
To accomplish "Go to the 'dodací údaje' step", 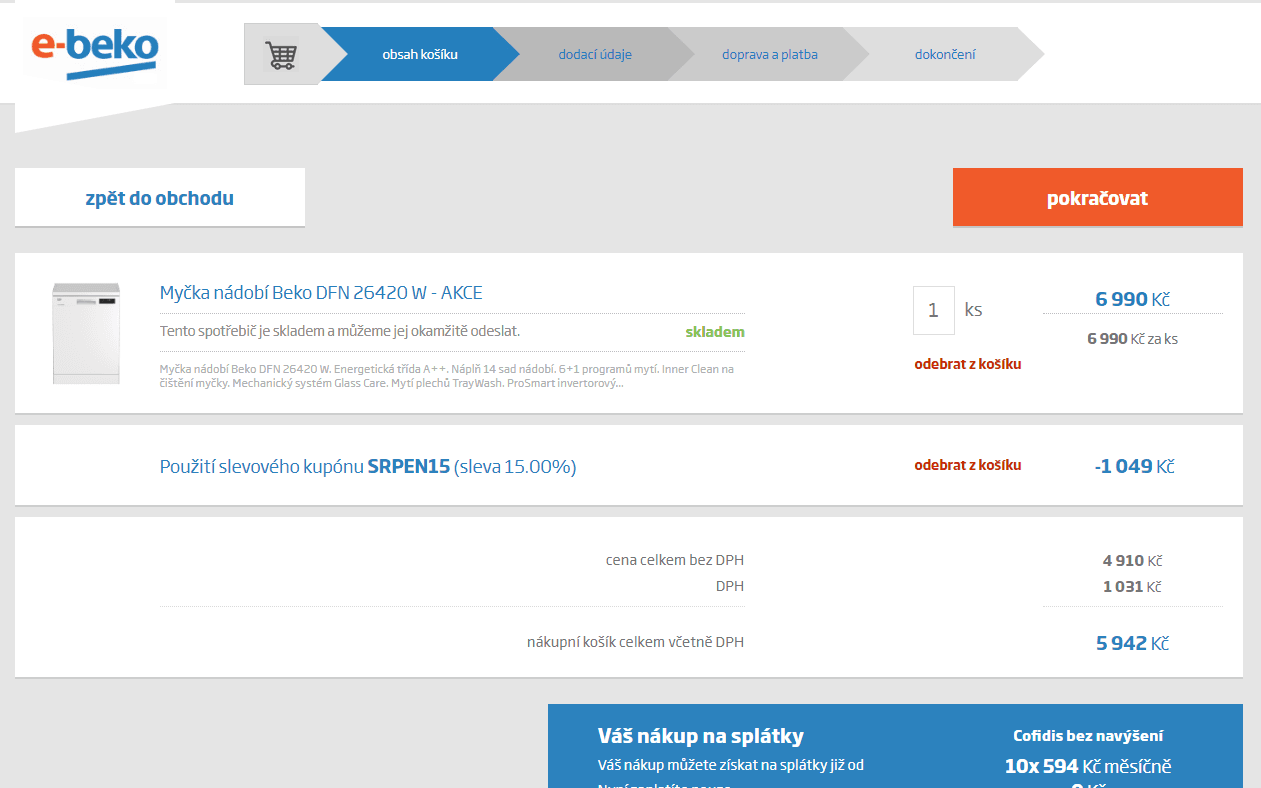I will [595, 54].
